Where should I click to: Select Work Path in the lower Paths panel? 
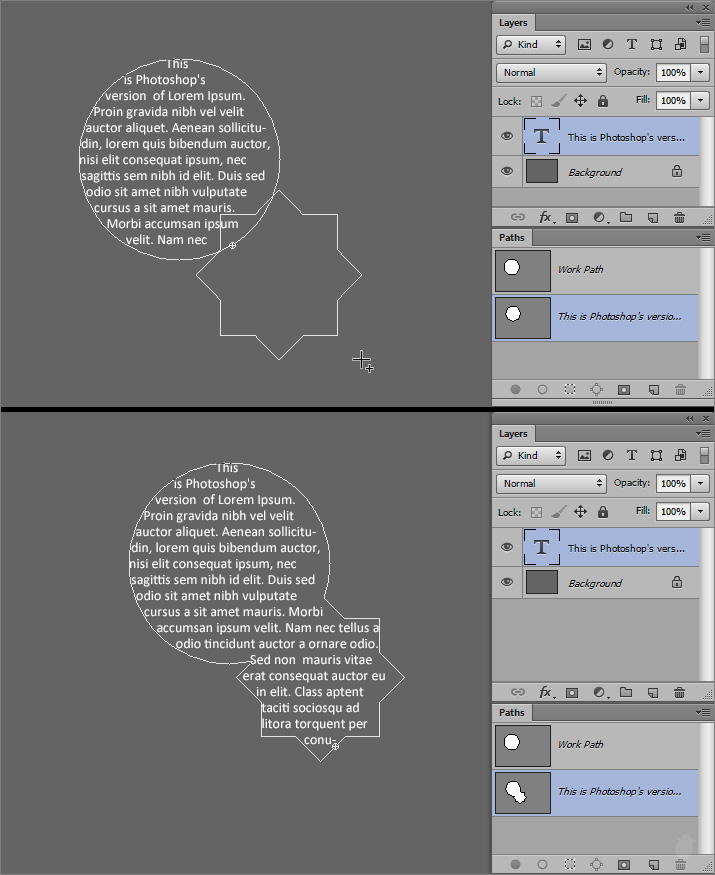580,744
